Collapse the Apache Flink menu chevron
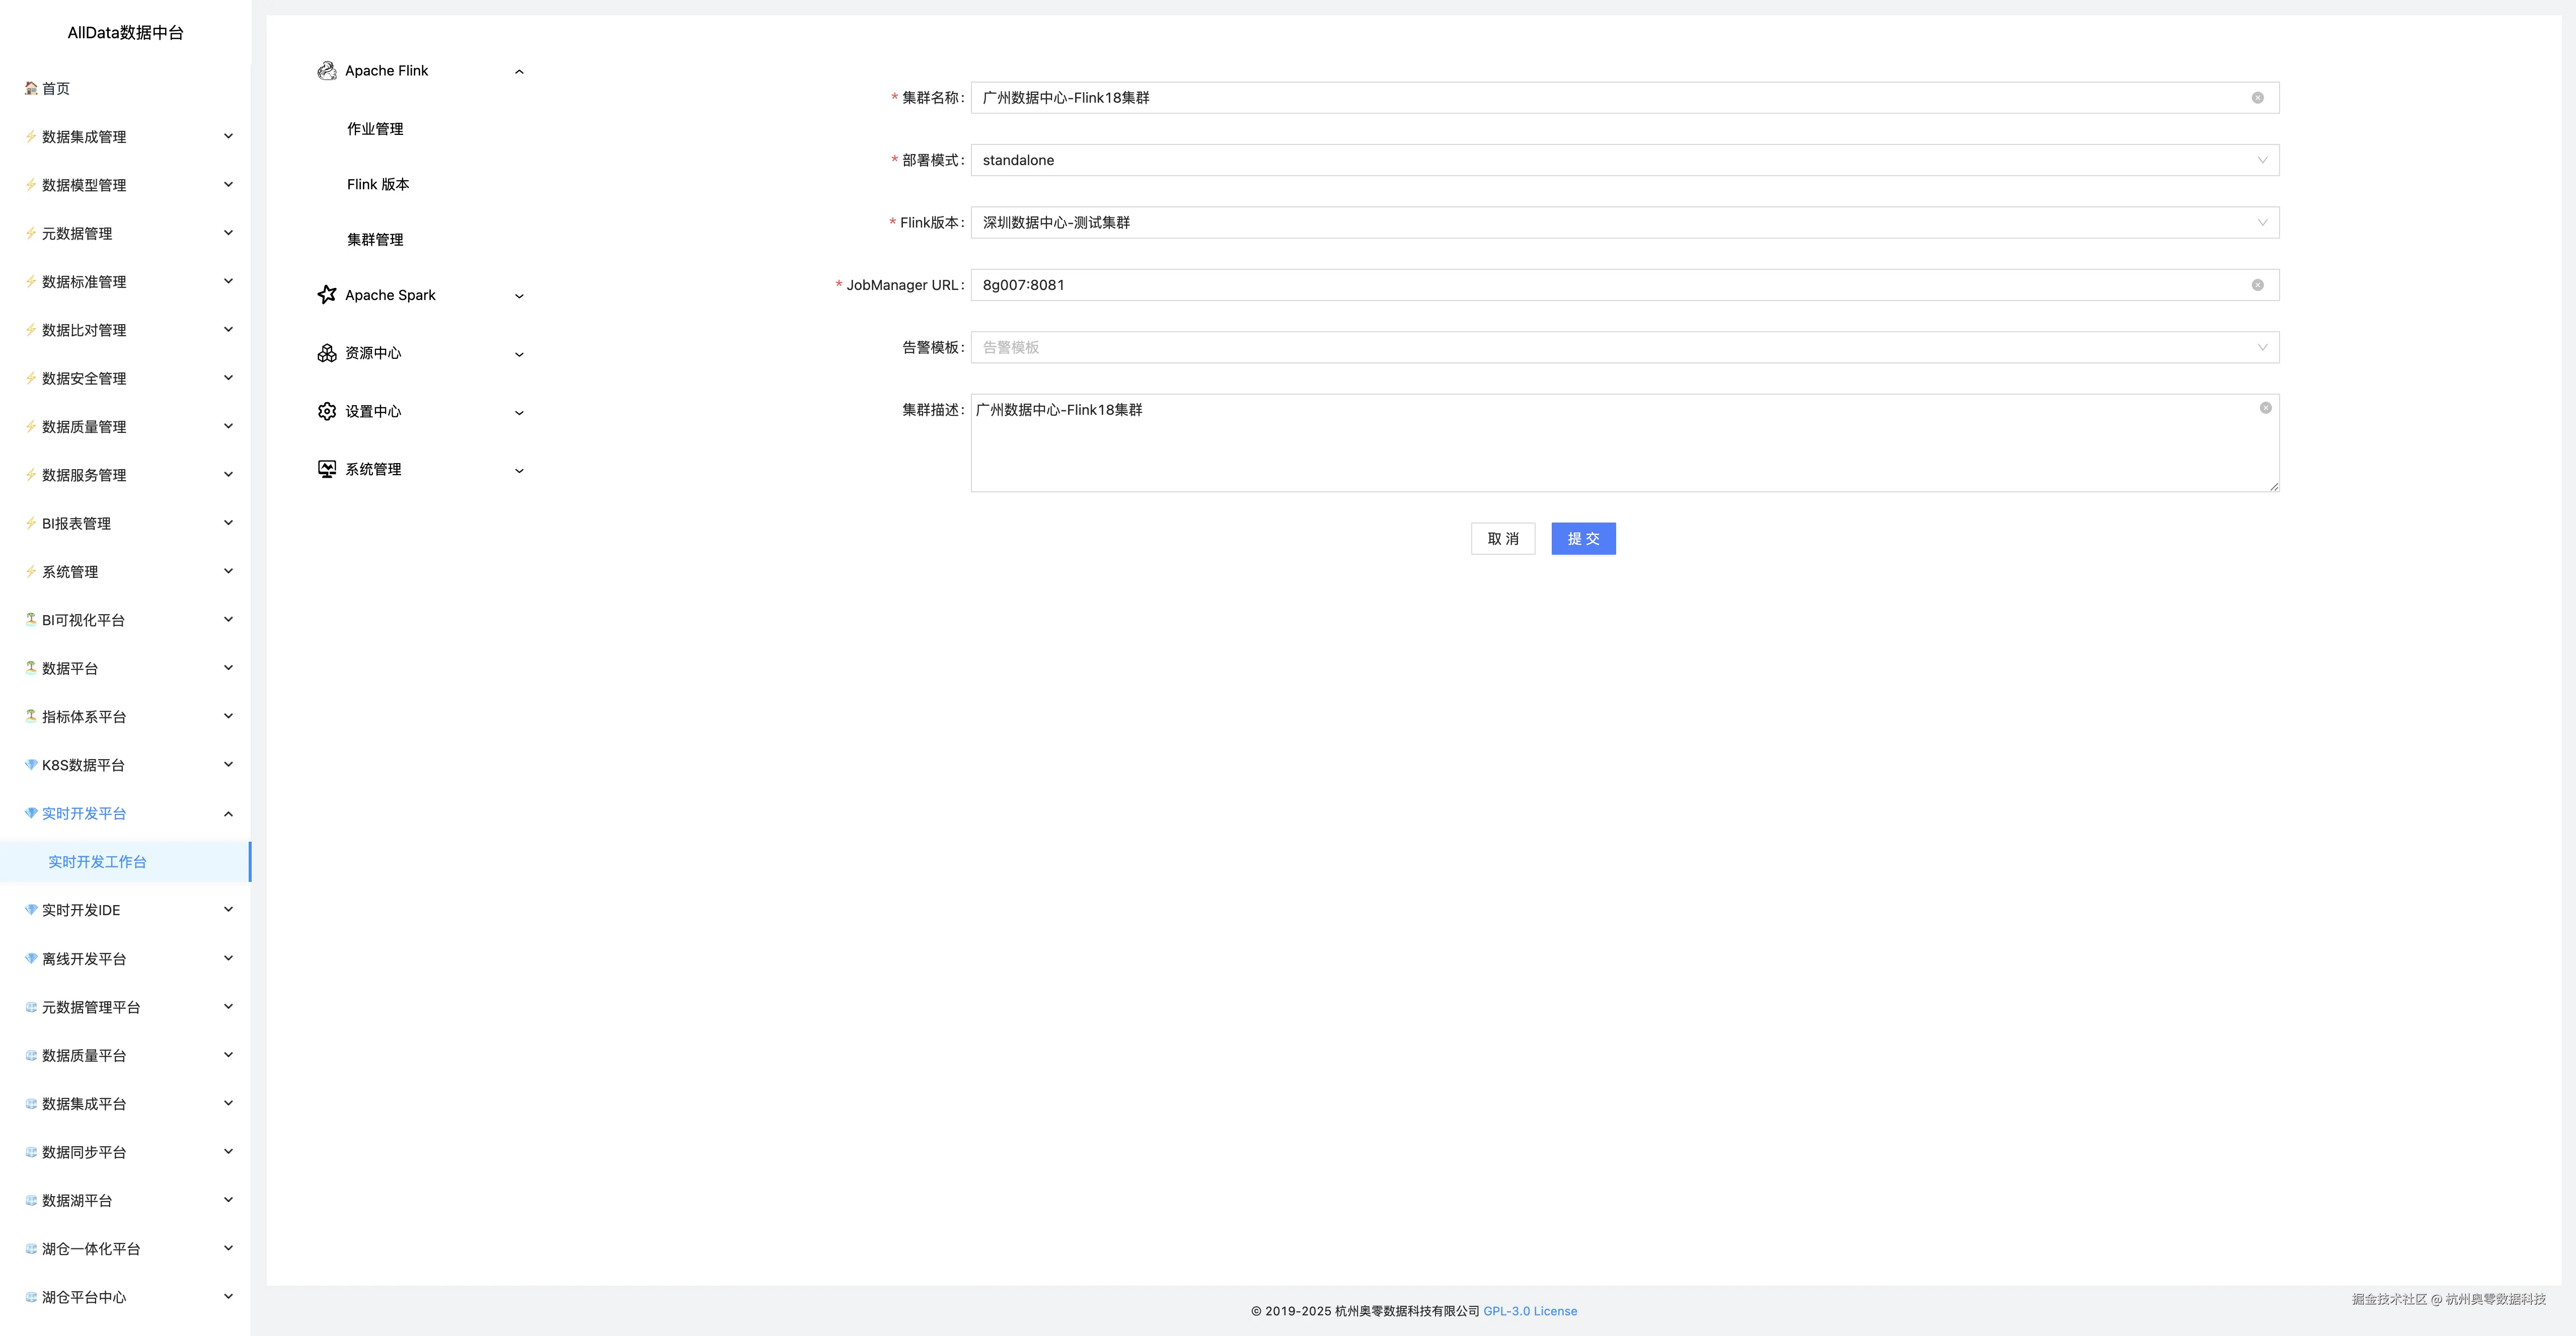 pos(519,72)
